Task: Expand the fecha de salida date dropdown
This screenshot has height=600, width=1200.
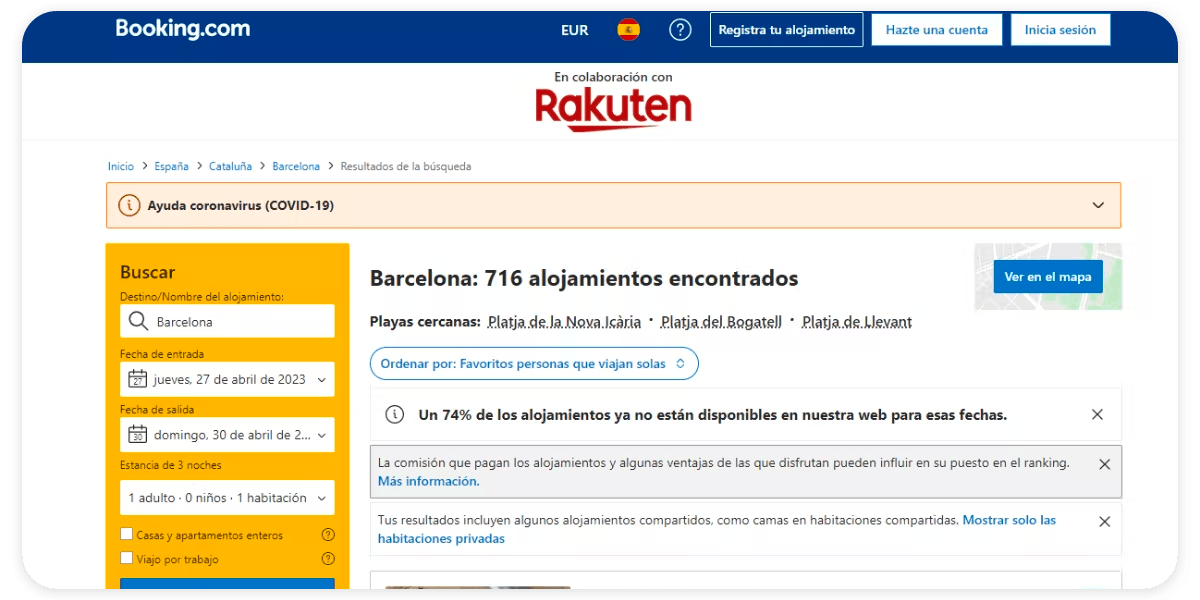Action: [x=320, y=434]
